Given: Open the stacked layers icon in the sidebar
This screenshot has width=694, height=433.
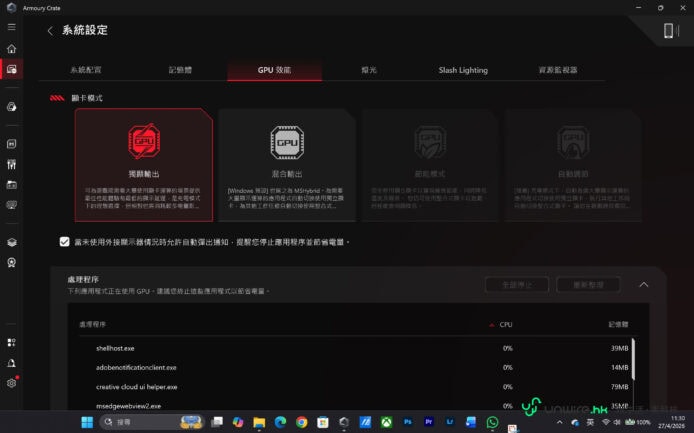Looking at the screenshot, I should (x=12, y=242).
